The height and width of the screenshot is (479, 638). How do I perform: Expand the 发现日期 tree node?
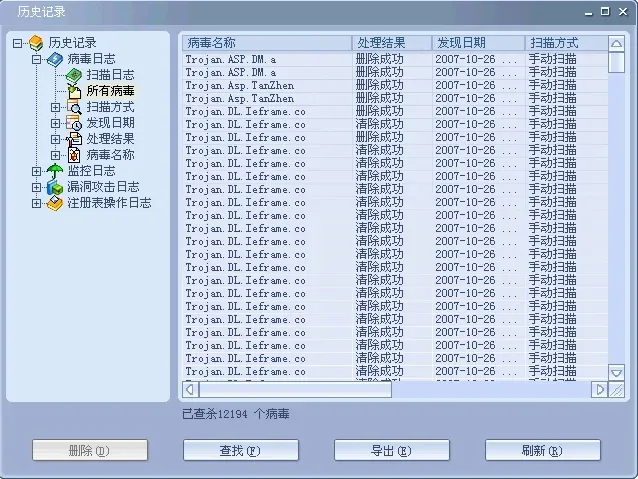pos(55,123)
